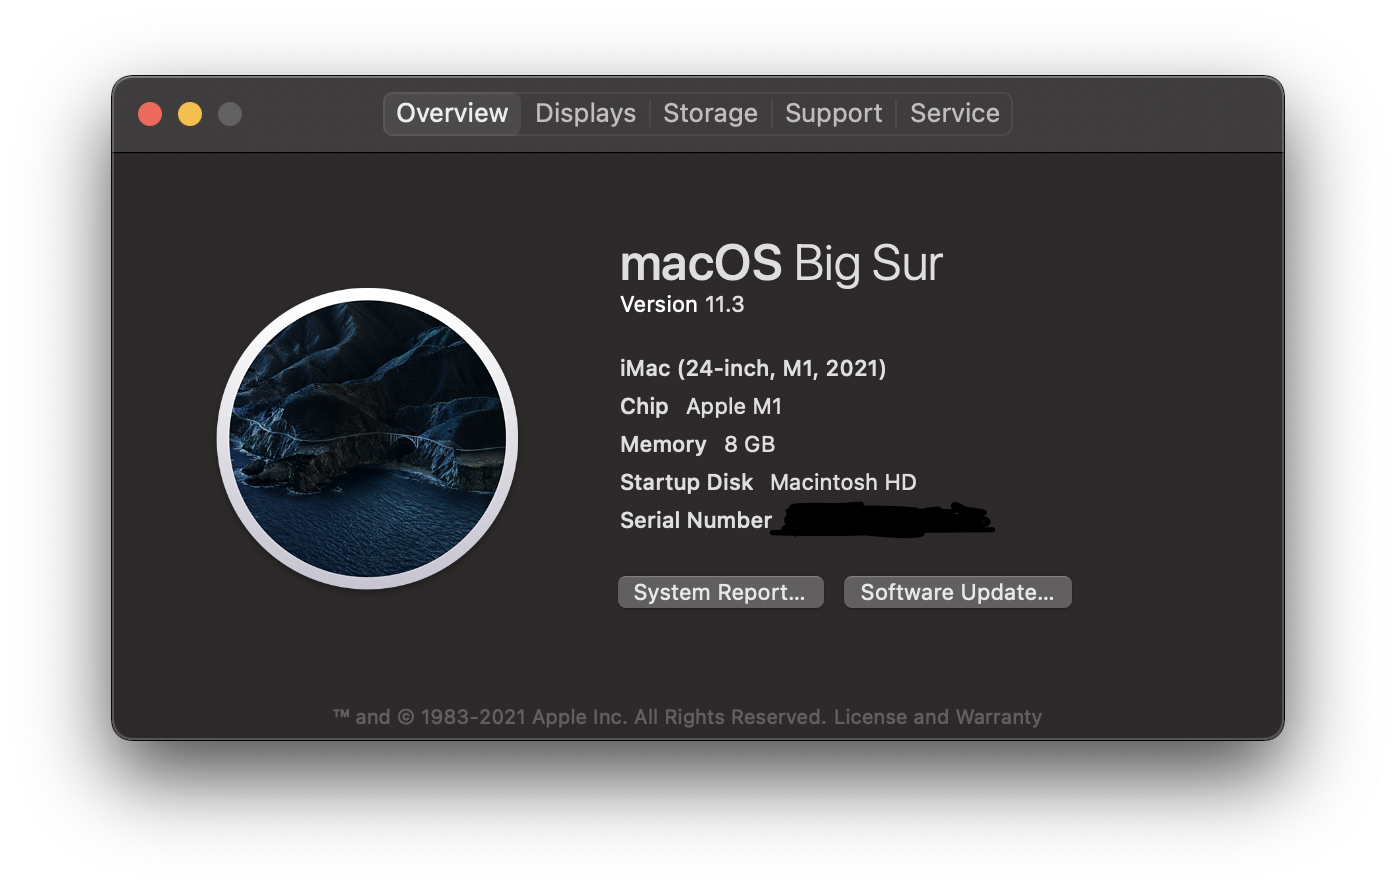This screenshot has width=1396, height=888.
Task: Click the macOS Big Sur logo image
Action: tap(367, 438)
